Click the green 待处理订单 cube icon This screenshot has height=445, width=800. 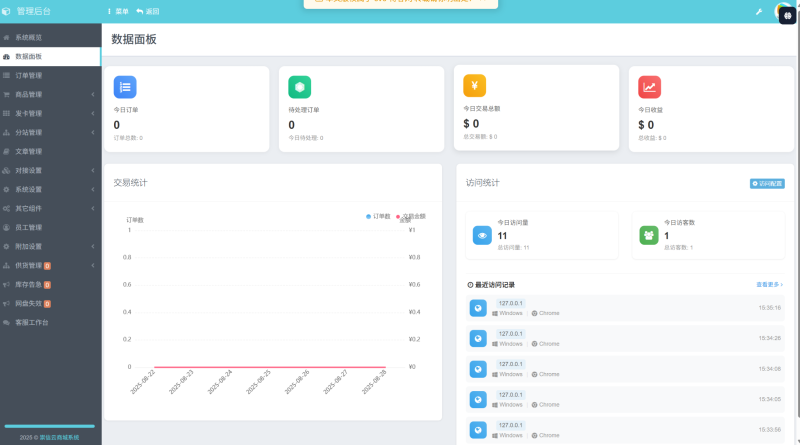300,87
